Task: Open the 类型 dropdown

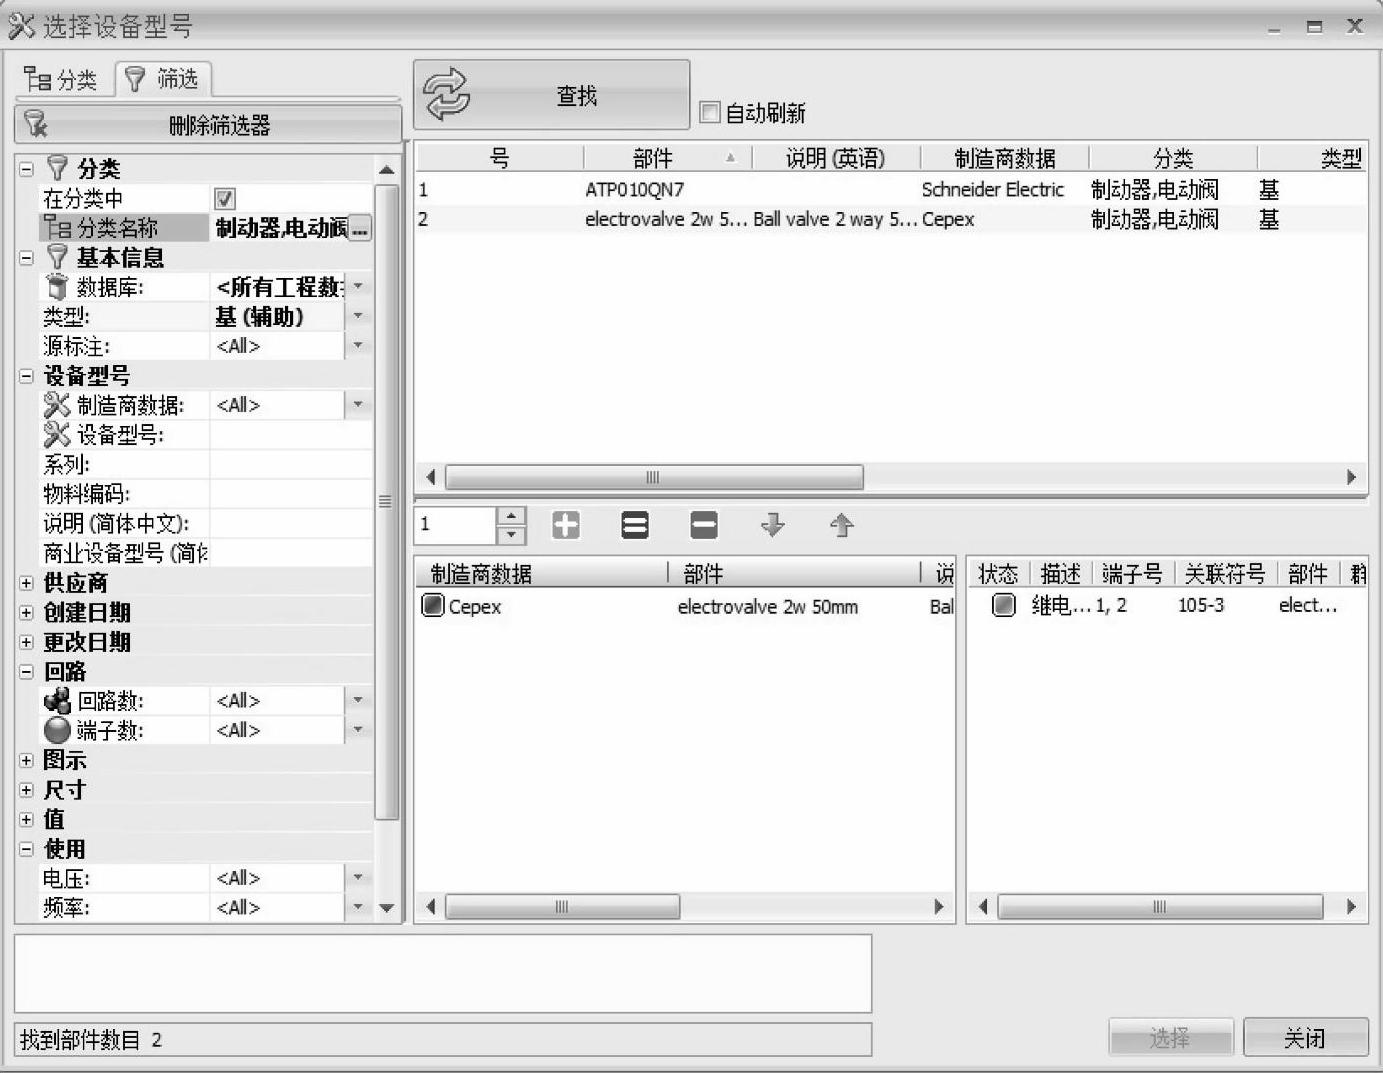Action: 358,316
